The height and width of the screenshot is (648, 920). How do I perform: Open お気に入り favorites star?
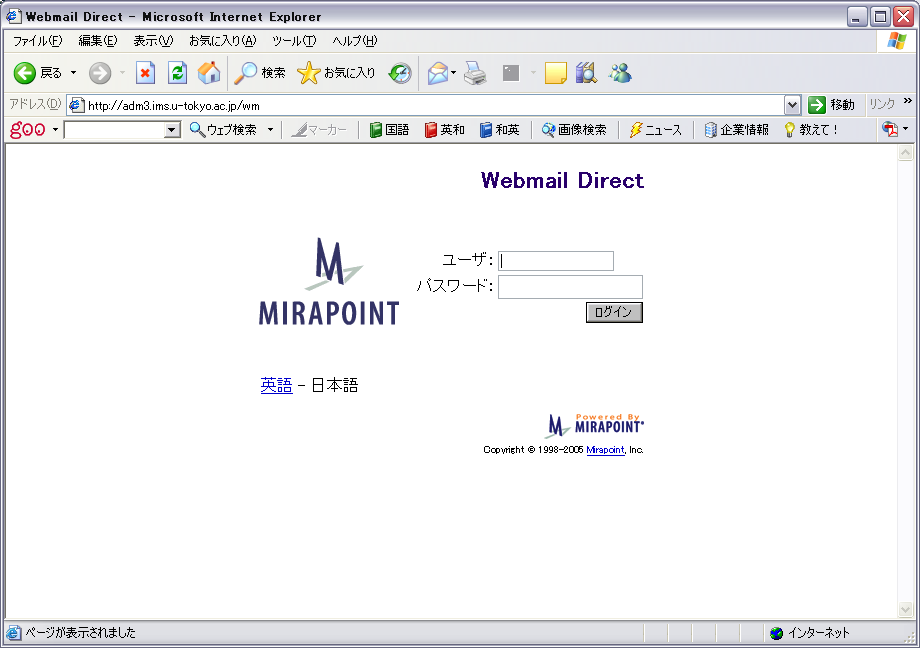(x=336, y=73)
